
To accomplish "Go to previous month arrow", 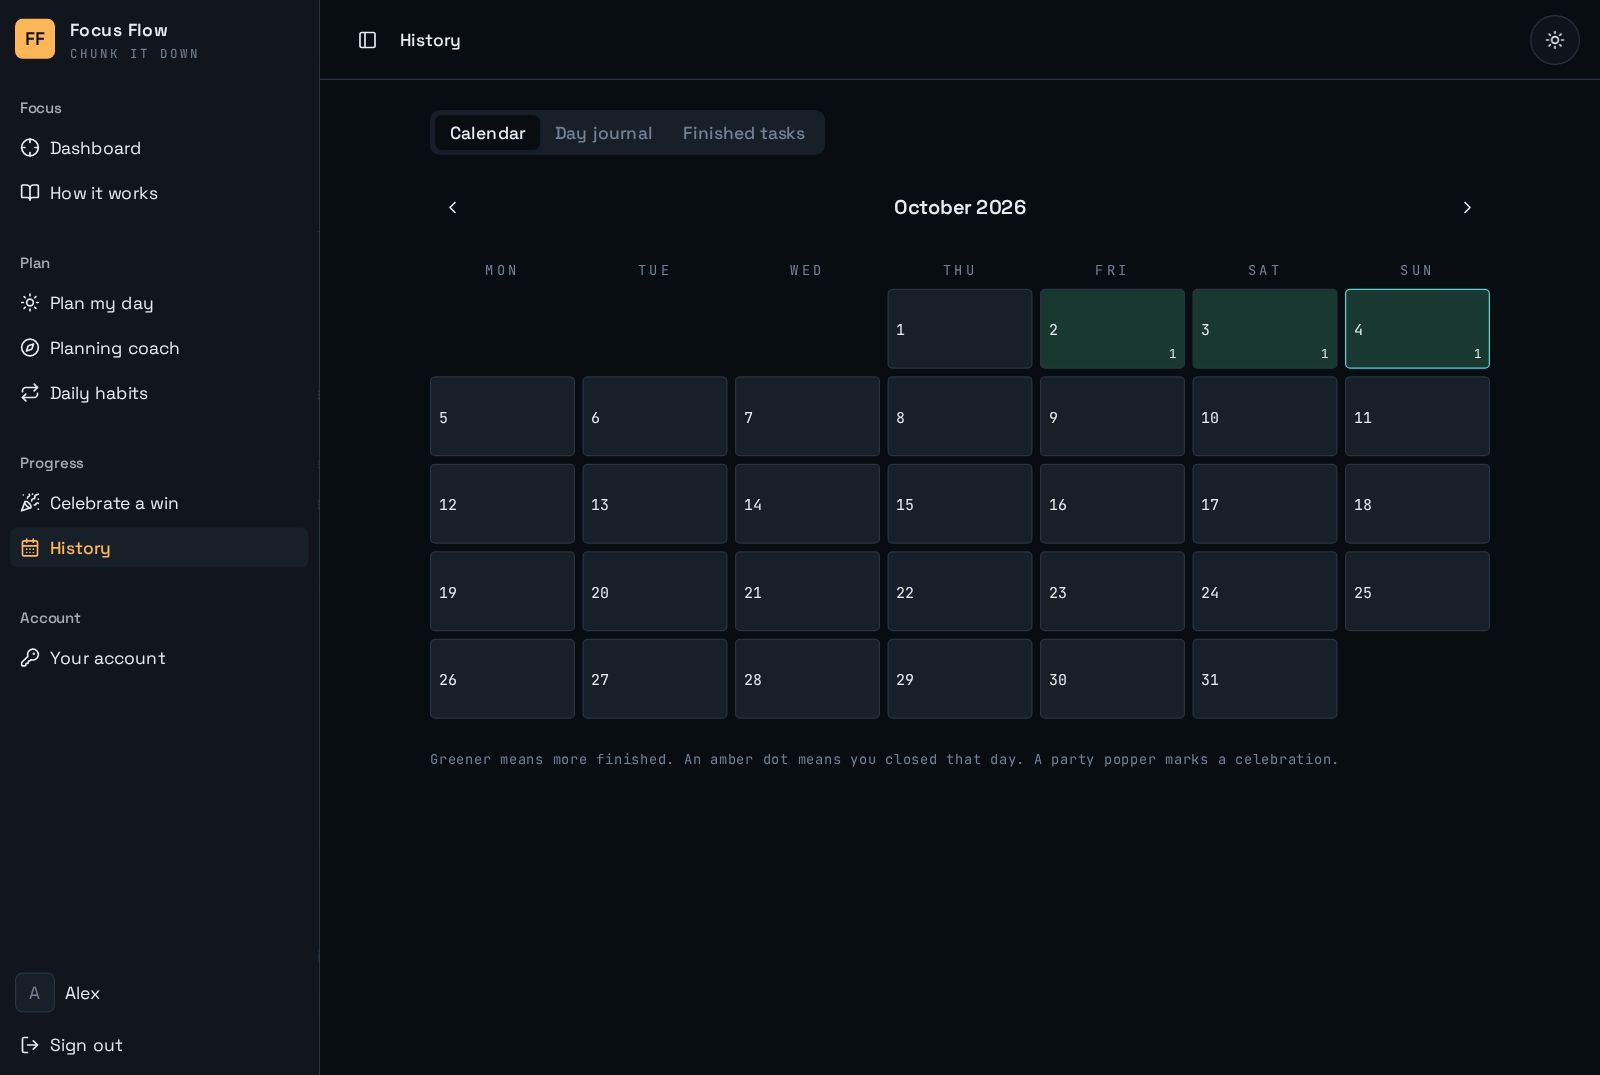I will click(x=452, y=207).
